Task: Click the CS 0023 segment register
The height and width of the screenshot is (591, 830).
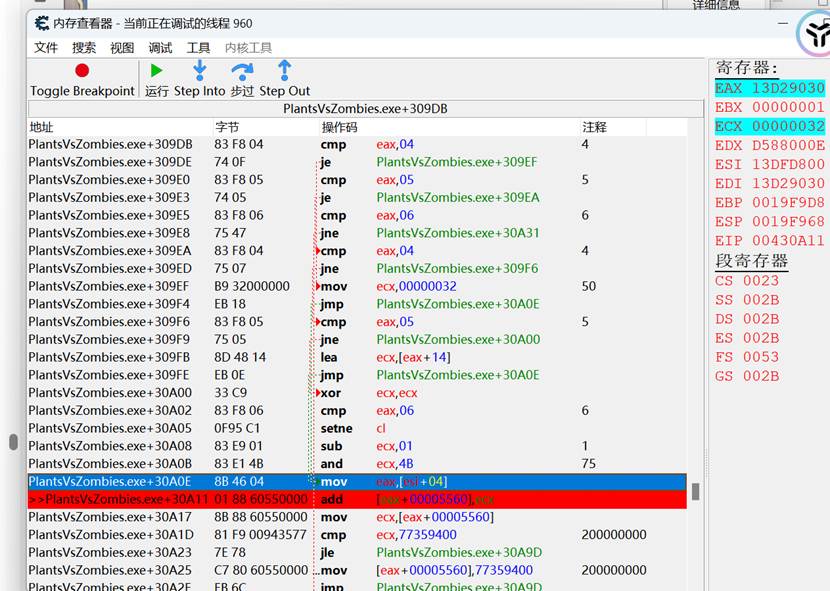Action: pyautogui.click(x=747, y=281)
